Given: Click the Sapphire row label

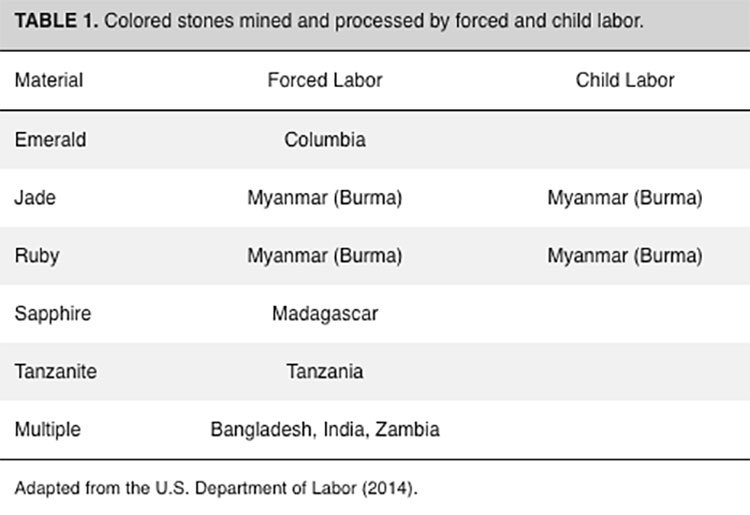Looking at the screenshot, I should pos(53,314).
